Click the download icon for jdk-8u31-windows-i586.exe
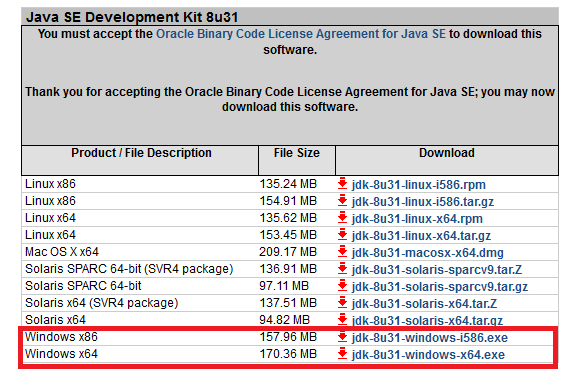This screenshot has height=375, width=577. pyautogui.click(x=342, y=337)
